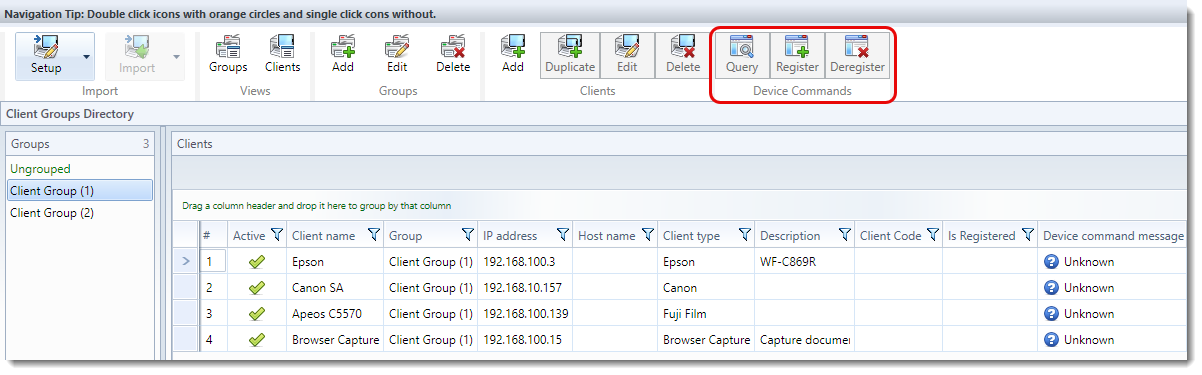
Task: Select the Canon SA client name cell
Action: (336, 288)
